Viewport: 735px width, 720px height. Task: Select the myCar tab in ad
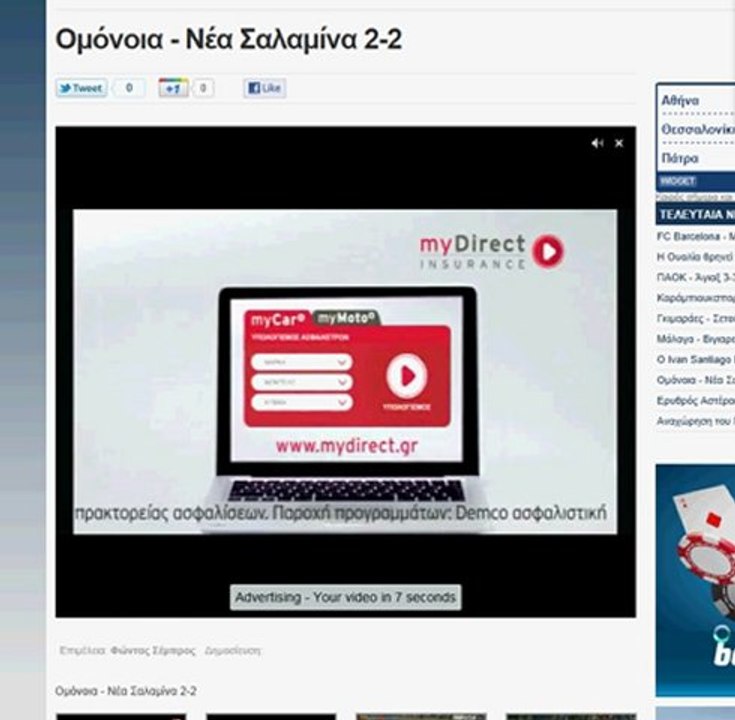(278, 320)
